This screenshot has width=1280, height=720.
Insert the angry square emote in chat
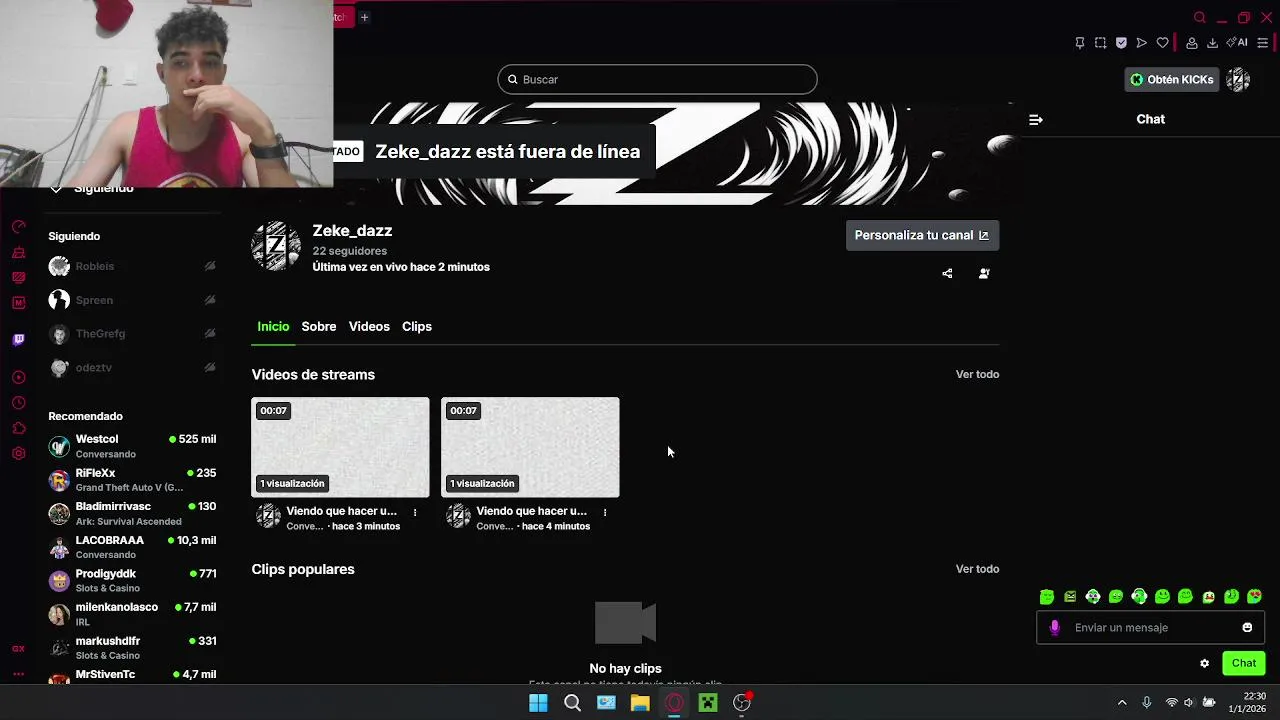tap(1070, 597)
